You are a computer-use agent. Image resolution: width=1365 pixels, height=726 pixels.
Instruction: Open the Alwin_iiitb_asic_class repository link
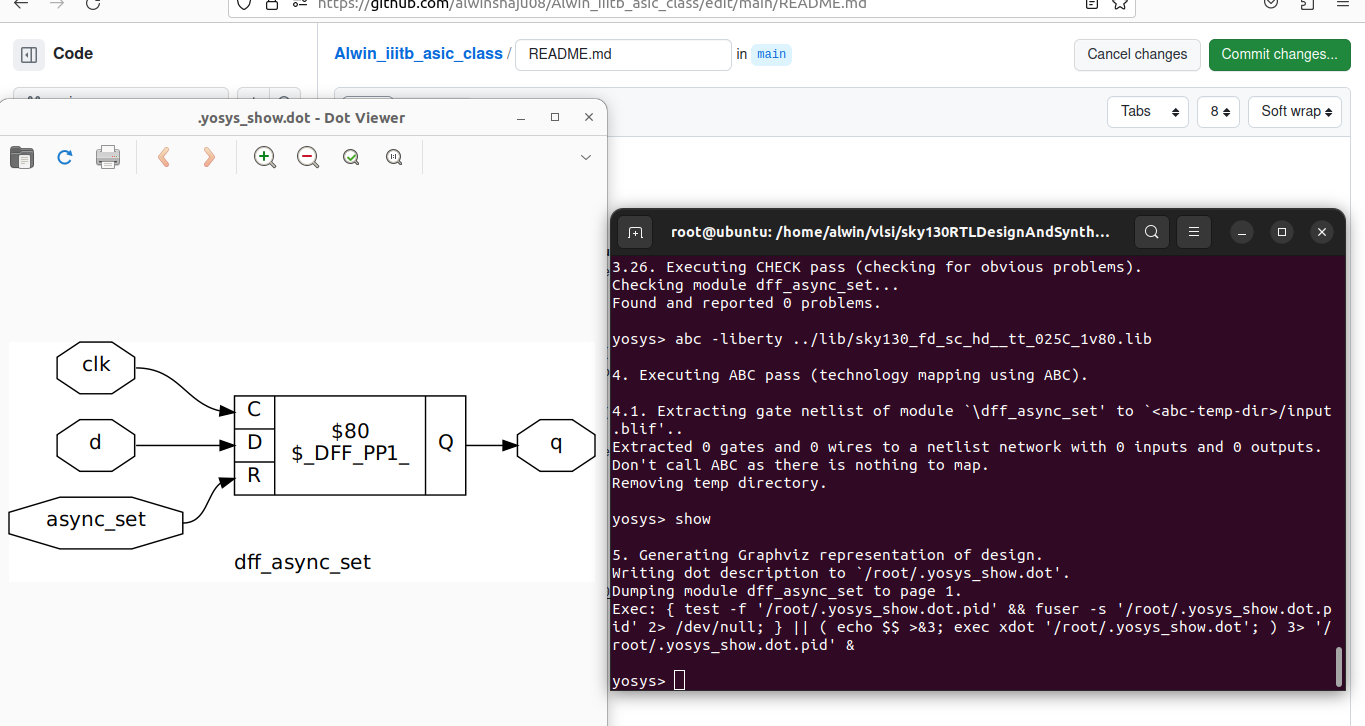[418, 53]
